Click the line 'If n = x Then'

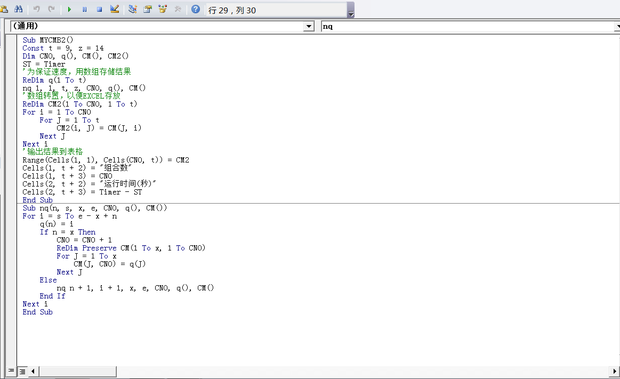click(x=68, y=232)
